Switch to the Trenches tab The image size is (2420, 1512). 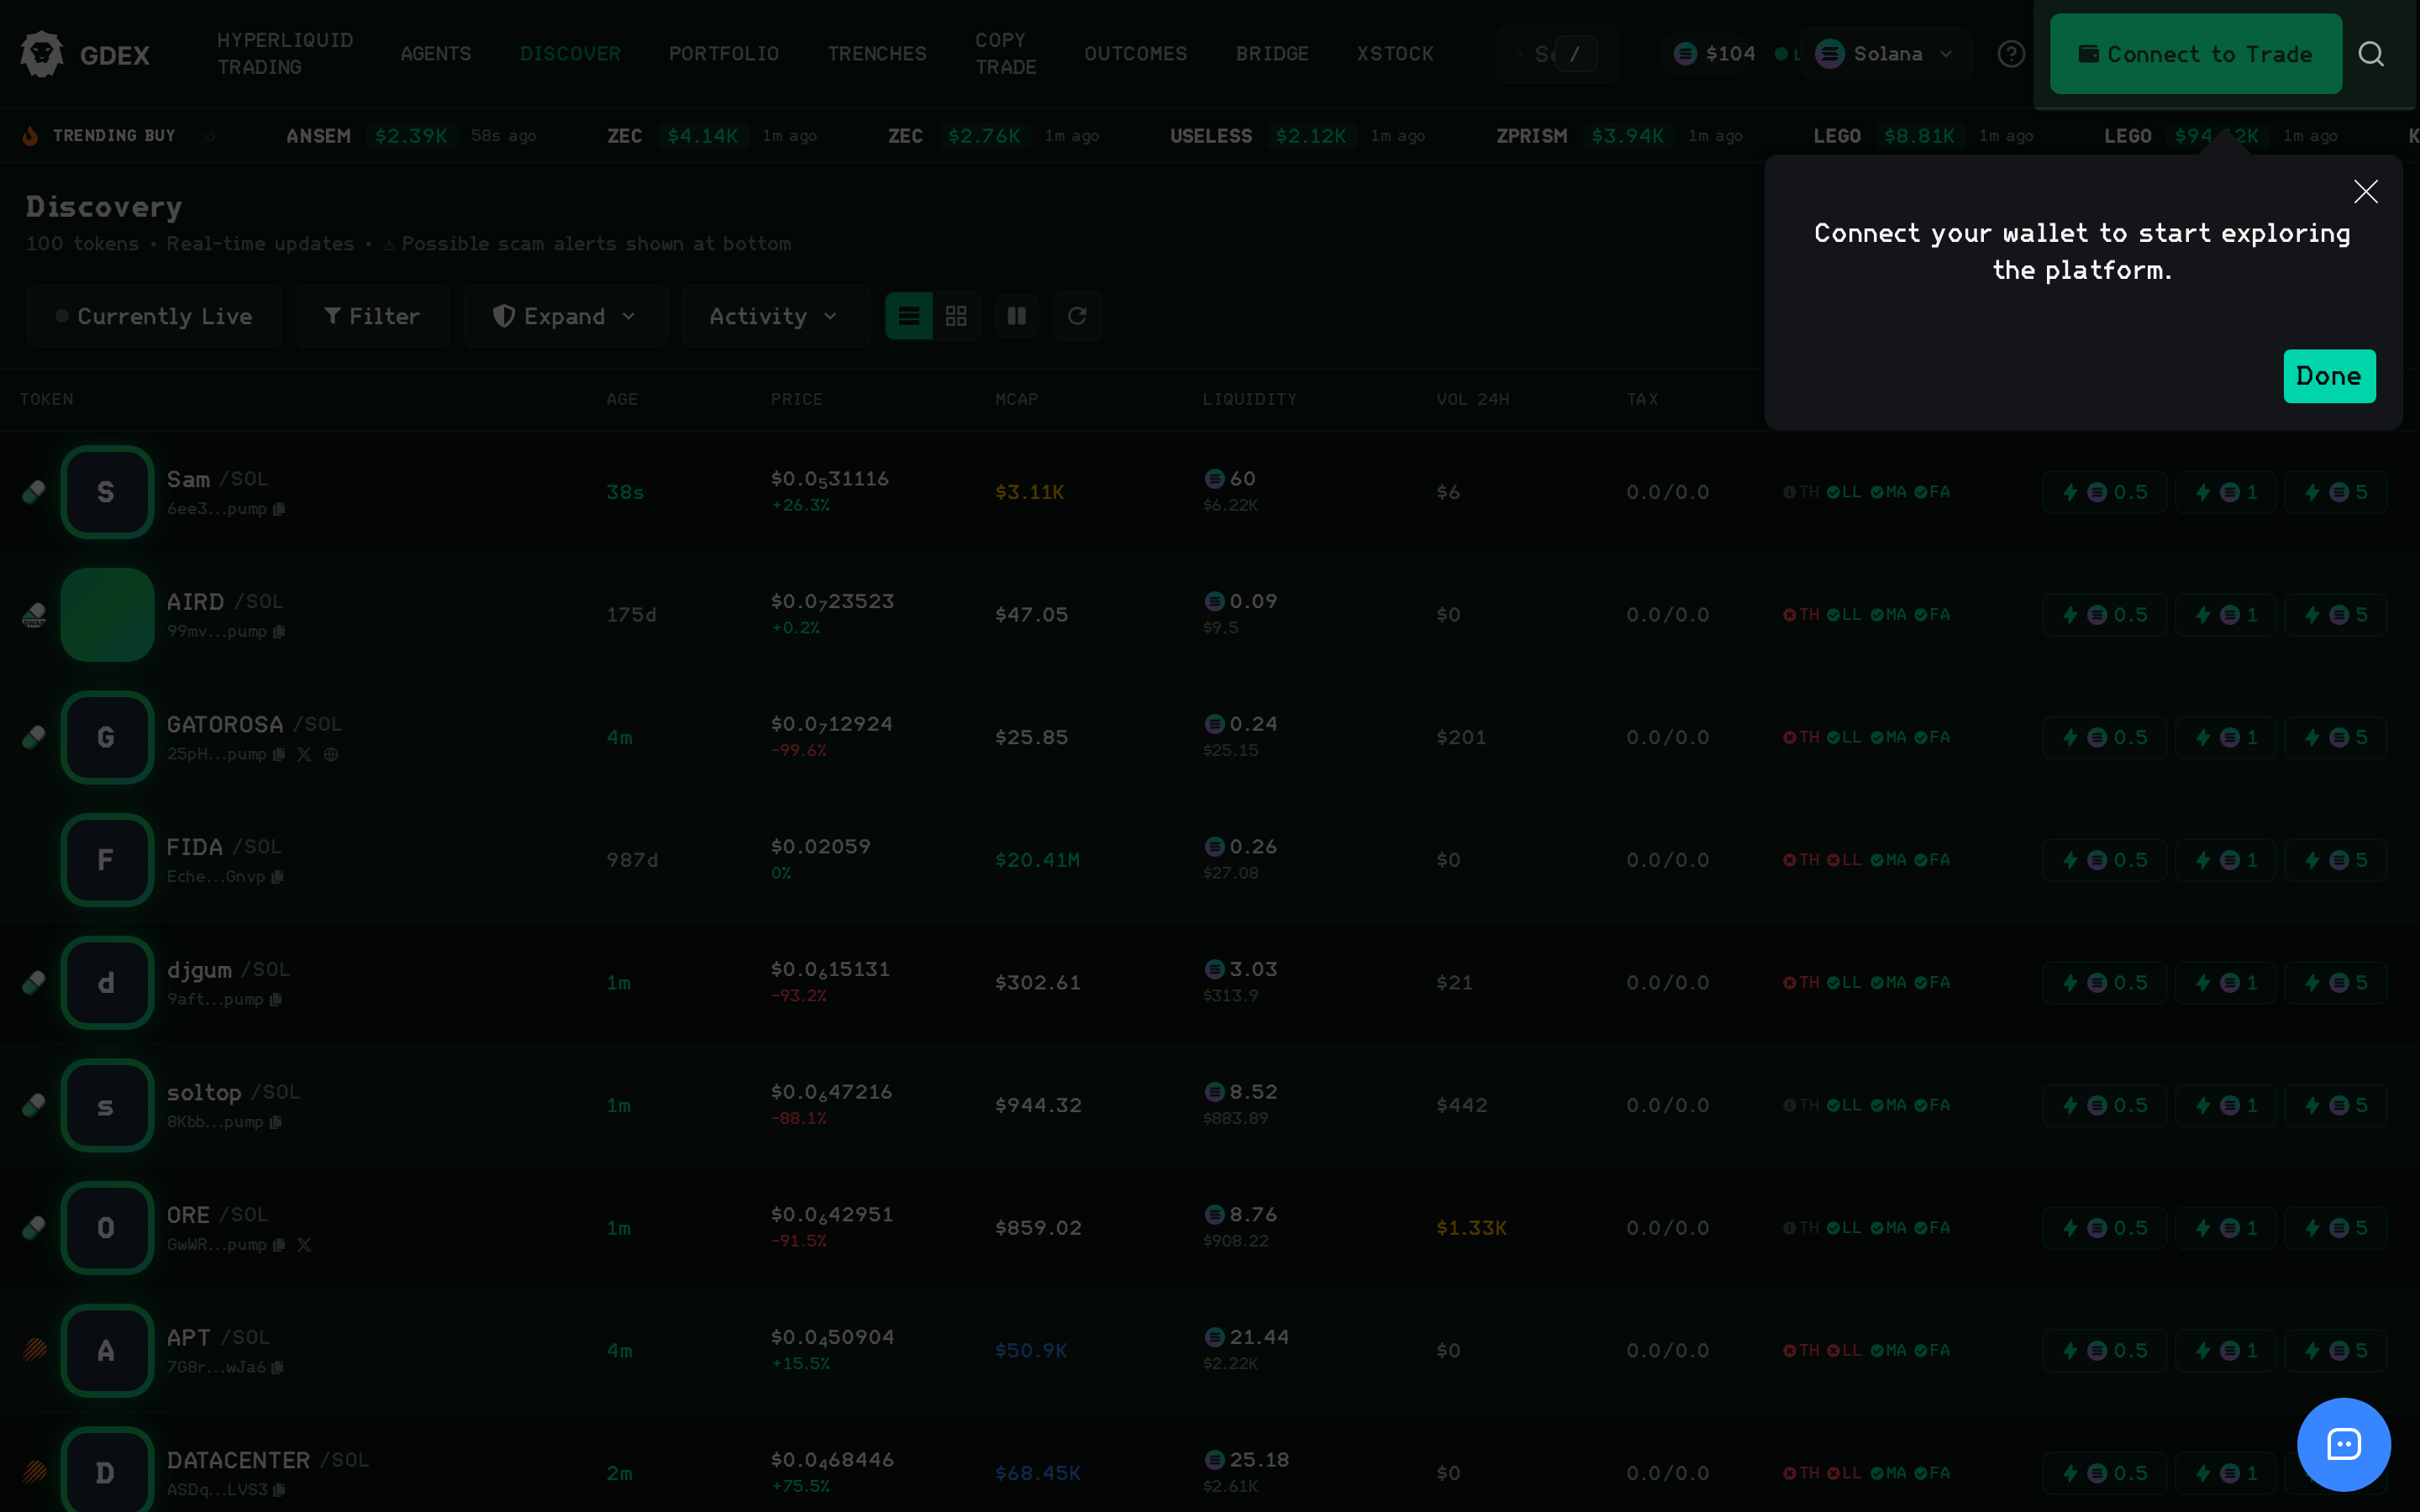[x=877, y=54]
